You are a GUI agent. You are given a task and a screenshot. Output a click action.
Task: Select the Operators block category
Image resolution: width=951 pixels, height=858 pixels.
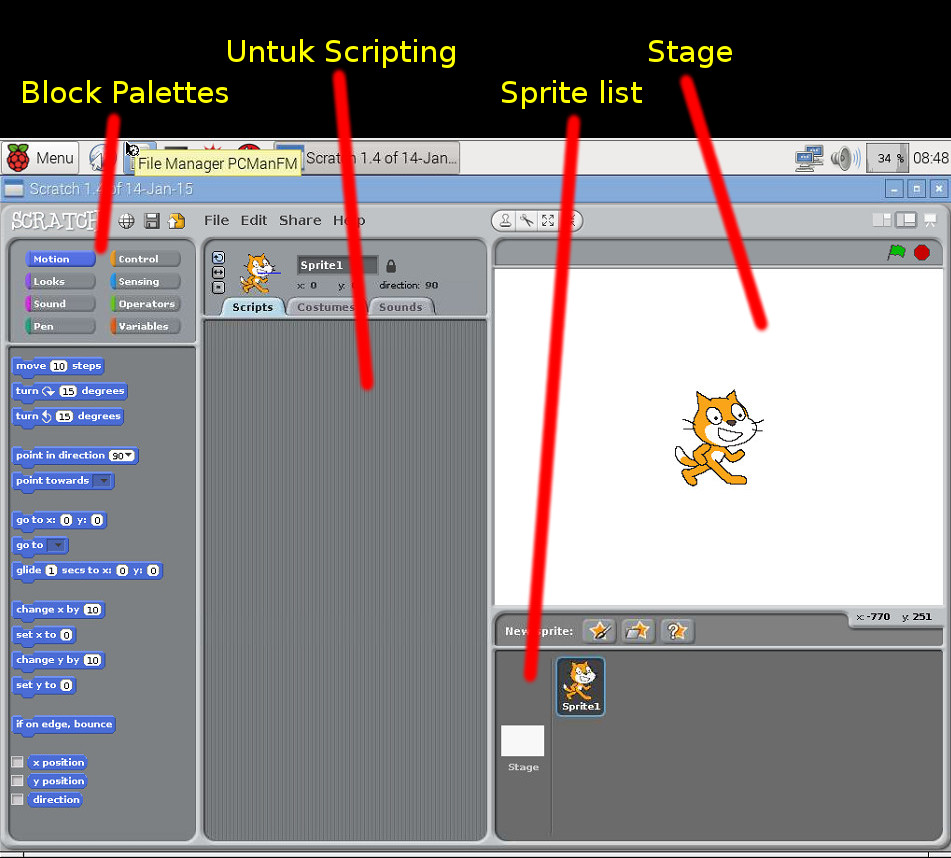(144, 303)
